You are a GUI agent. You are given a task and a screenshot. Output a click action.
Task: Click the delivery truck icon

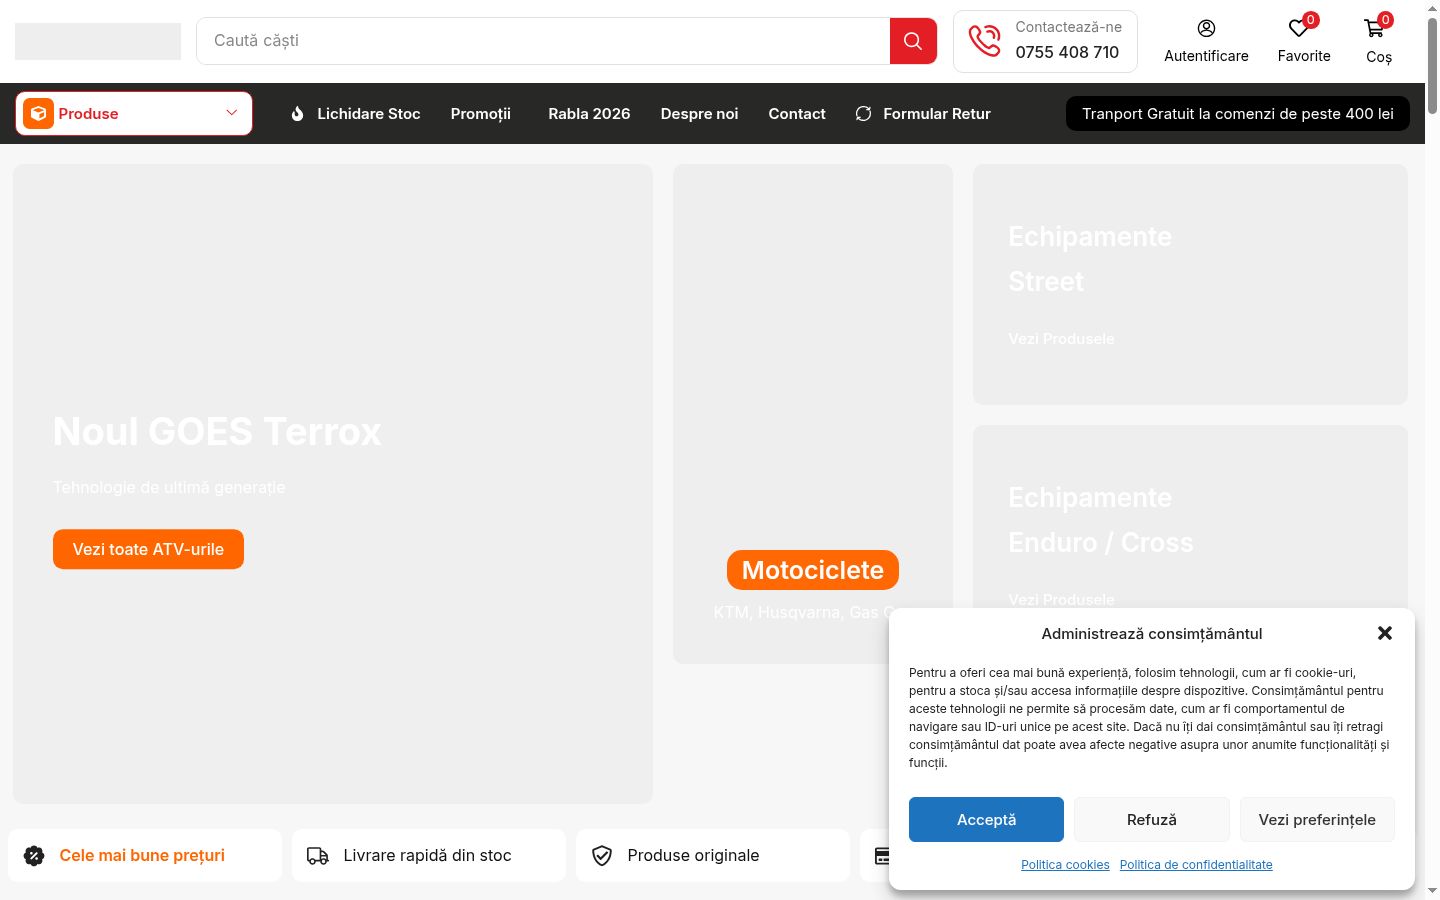(318, 855)
